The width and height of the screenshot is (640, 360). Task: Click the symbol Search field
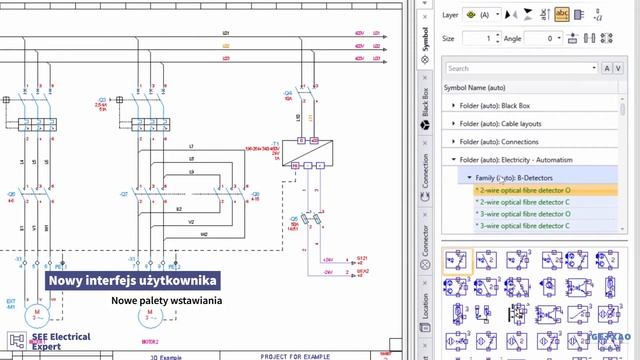tap(518, 68)
